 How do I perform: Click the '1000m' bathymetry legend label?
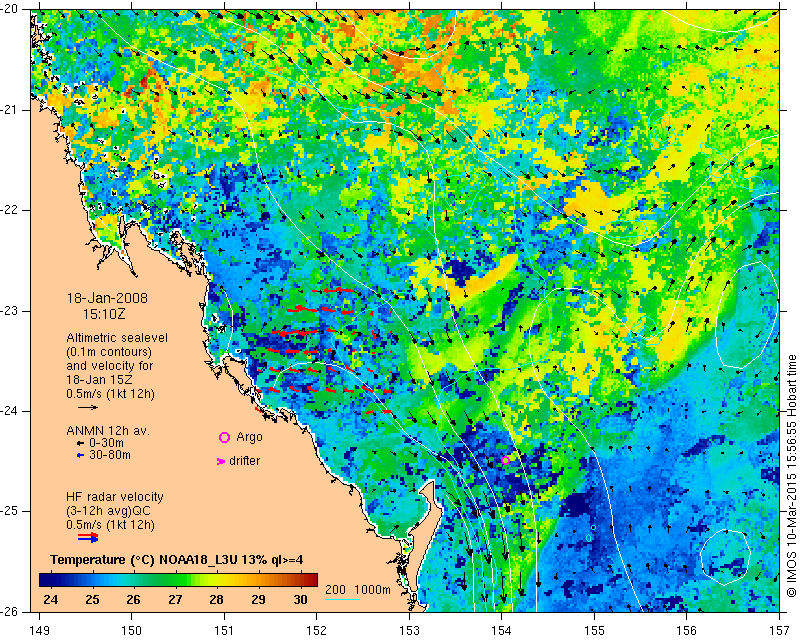click(372, 590)
